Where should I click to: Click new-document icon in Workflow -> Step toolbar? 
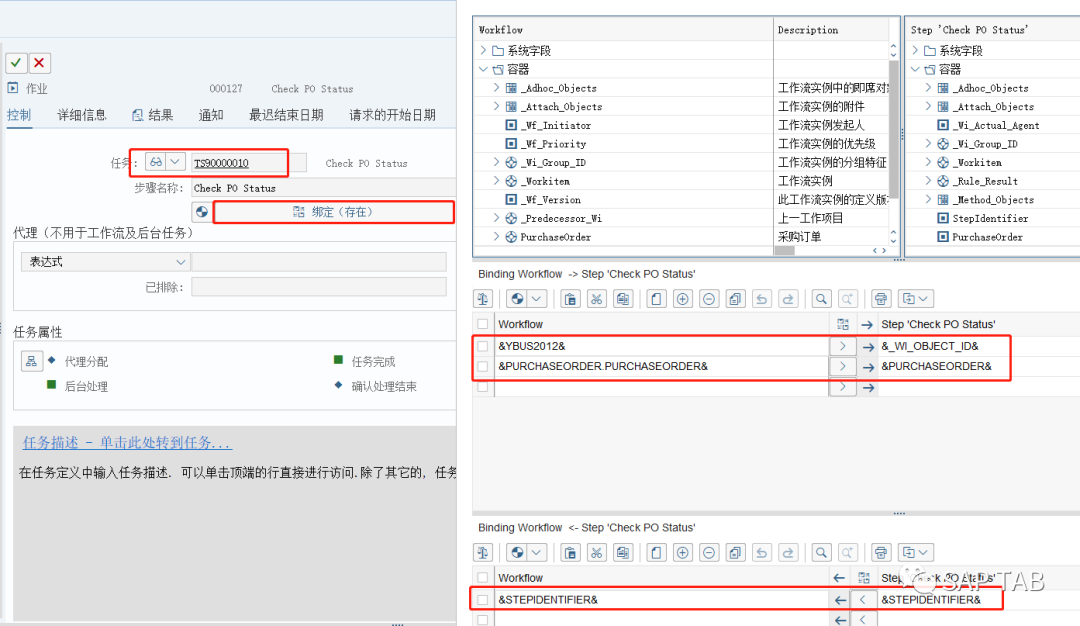(x=656, y=299)
